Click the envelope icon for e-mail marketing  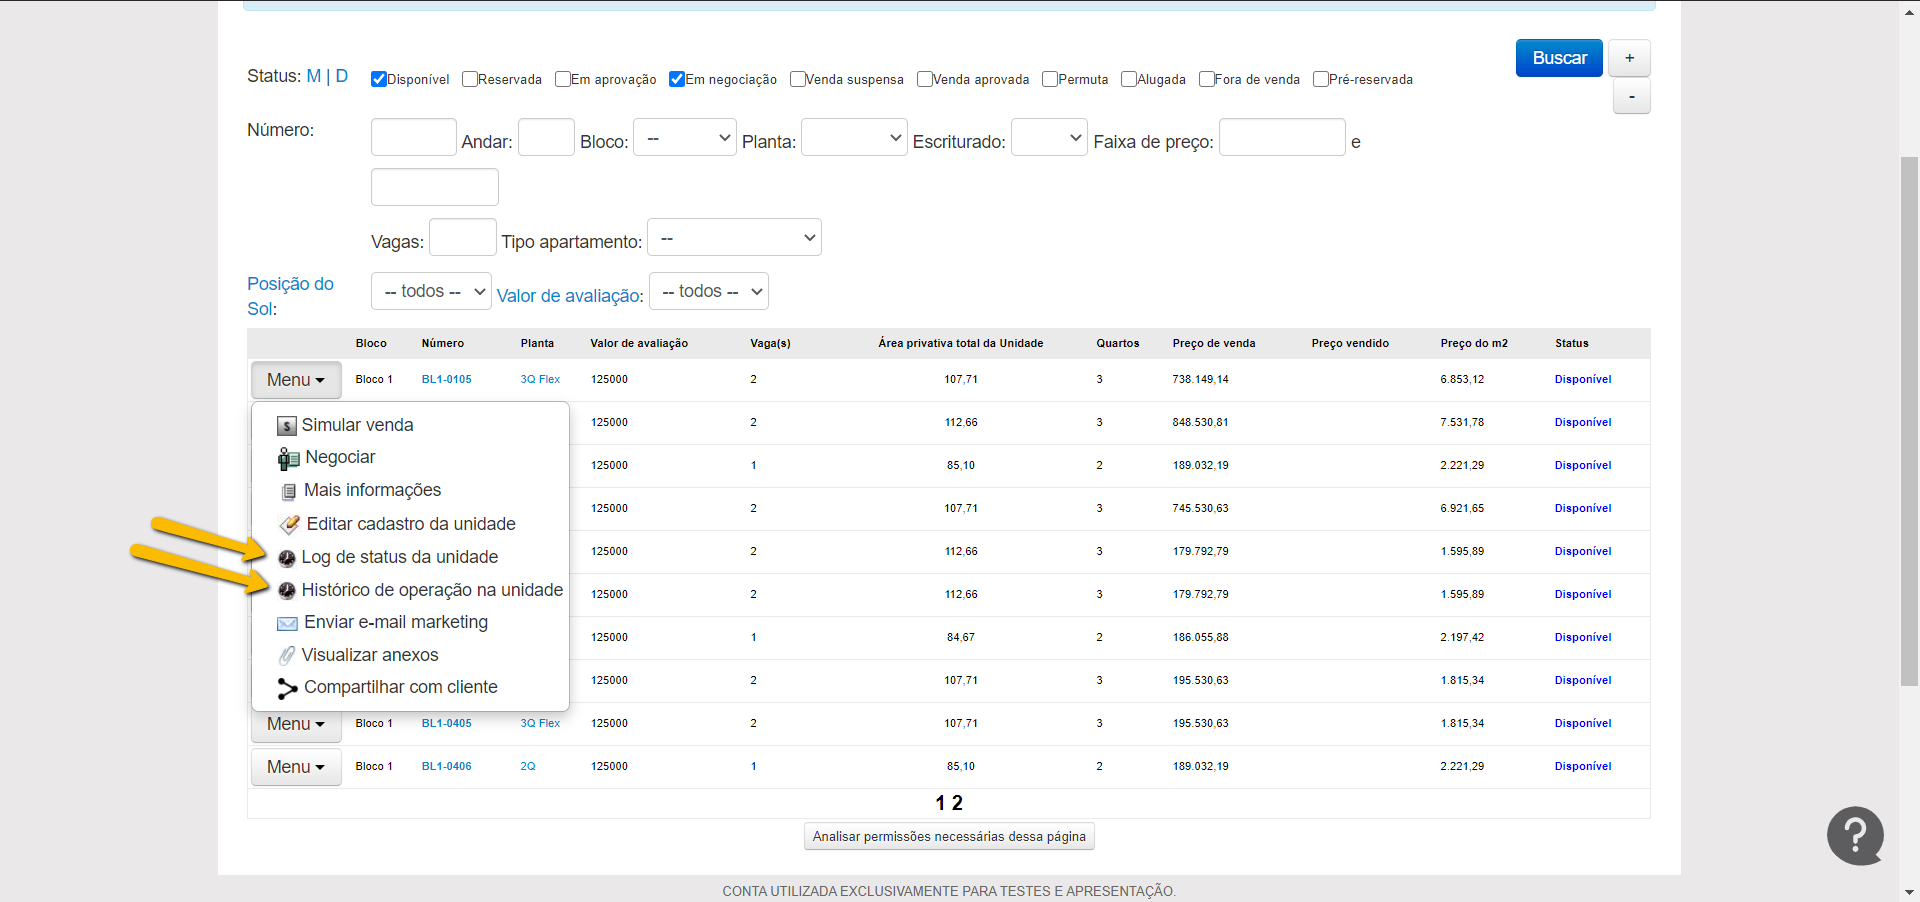point(287,623)
